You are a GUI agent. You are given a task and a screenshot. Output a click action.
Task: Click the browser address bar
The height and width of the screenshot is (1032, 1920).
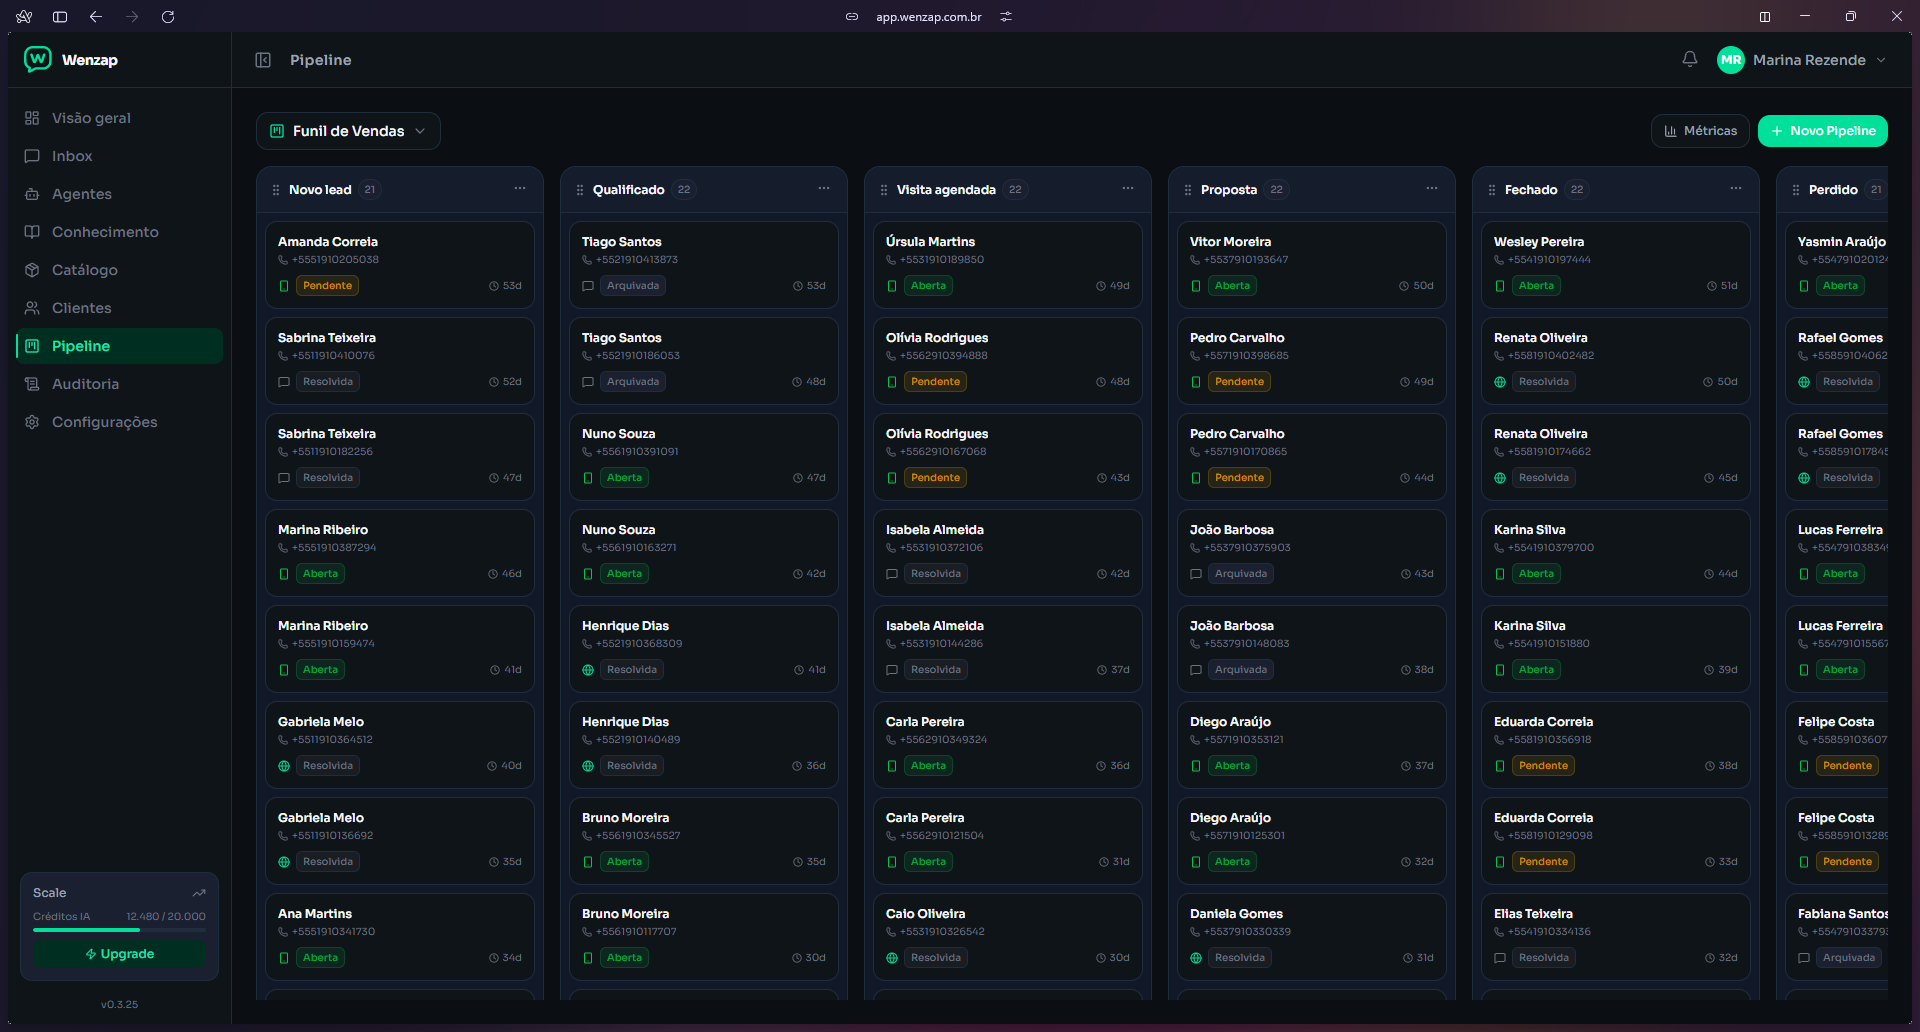click(x=929, y=16)
